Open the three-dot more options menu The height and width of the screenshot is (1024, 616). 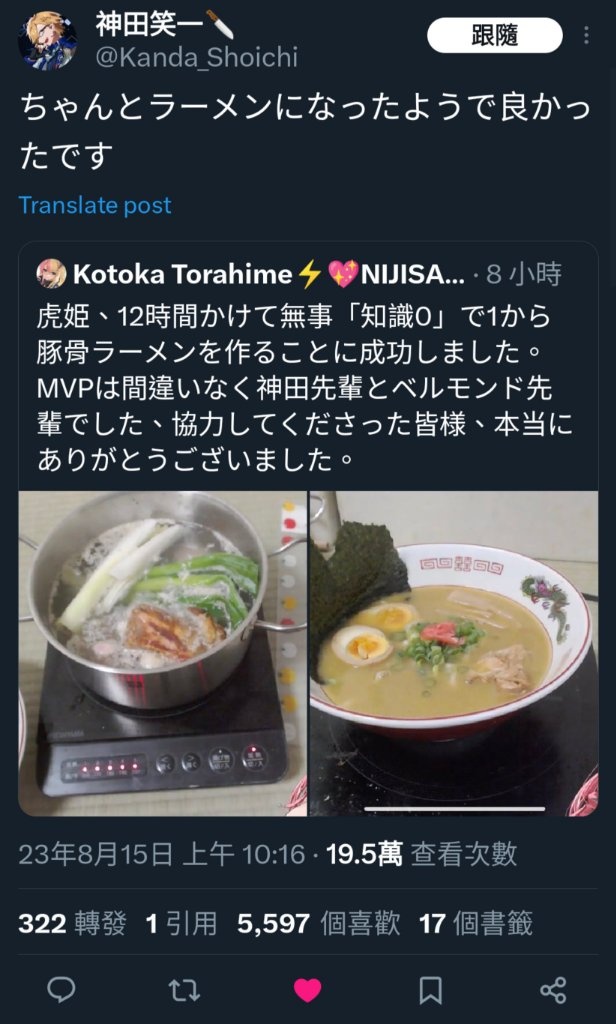(x=587, y=35)
